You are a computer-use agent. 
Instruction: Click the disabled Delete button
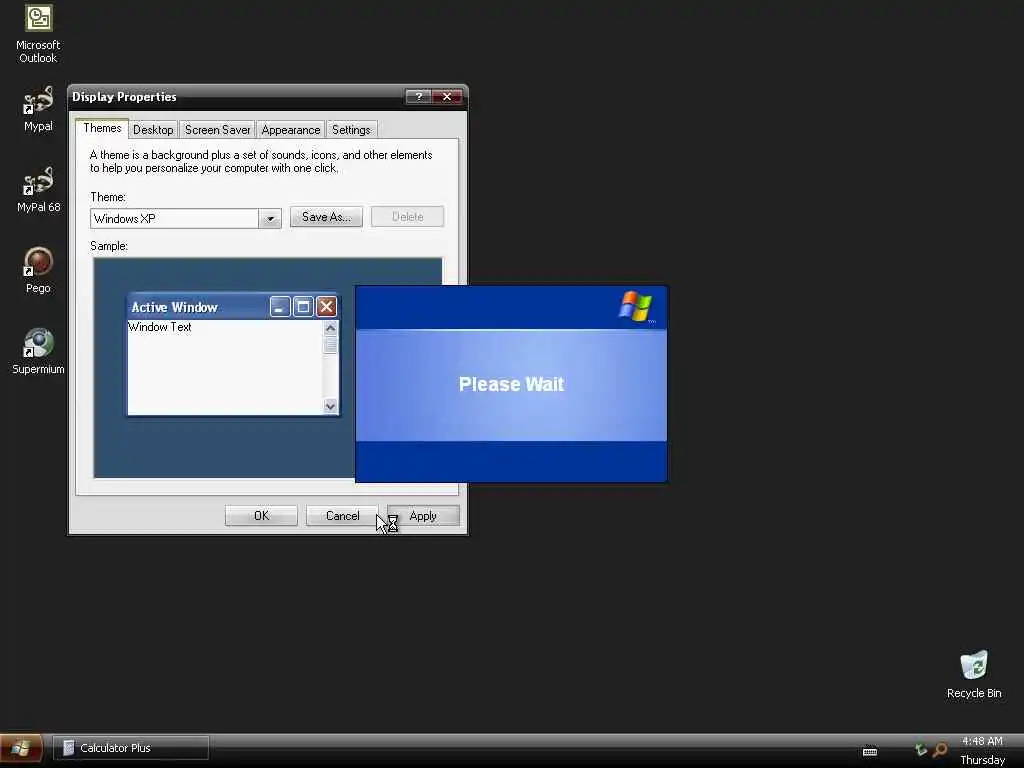point(408,217)
